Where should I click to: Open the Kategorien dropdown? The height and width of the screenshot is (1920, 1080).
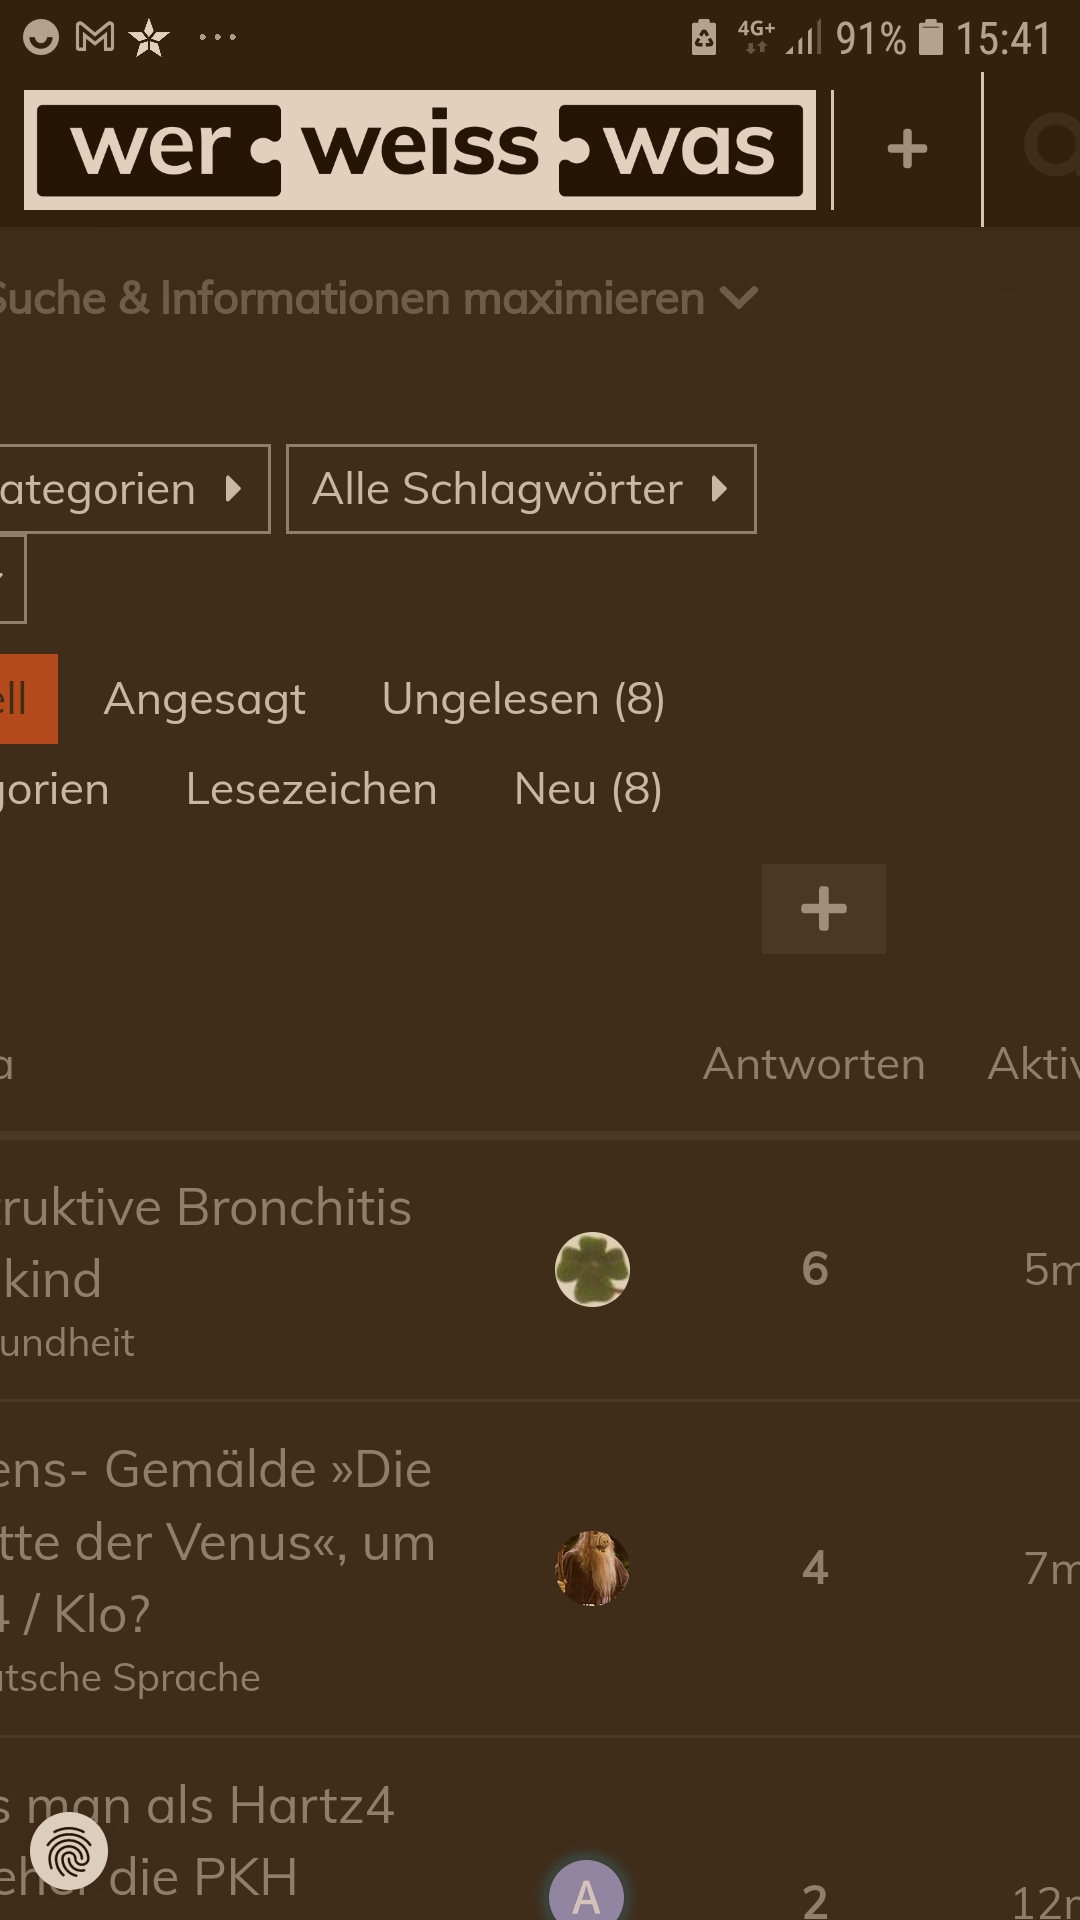click(x=135, y=489)
